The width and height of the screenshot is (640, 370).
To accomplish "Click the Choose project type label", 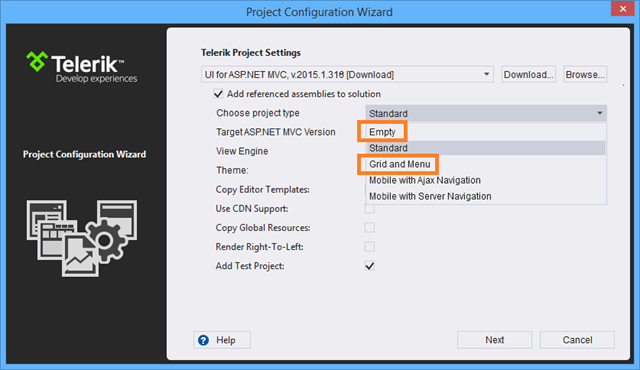I will [258, 113].
